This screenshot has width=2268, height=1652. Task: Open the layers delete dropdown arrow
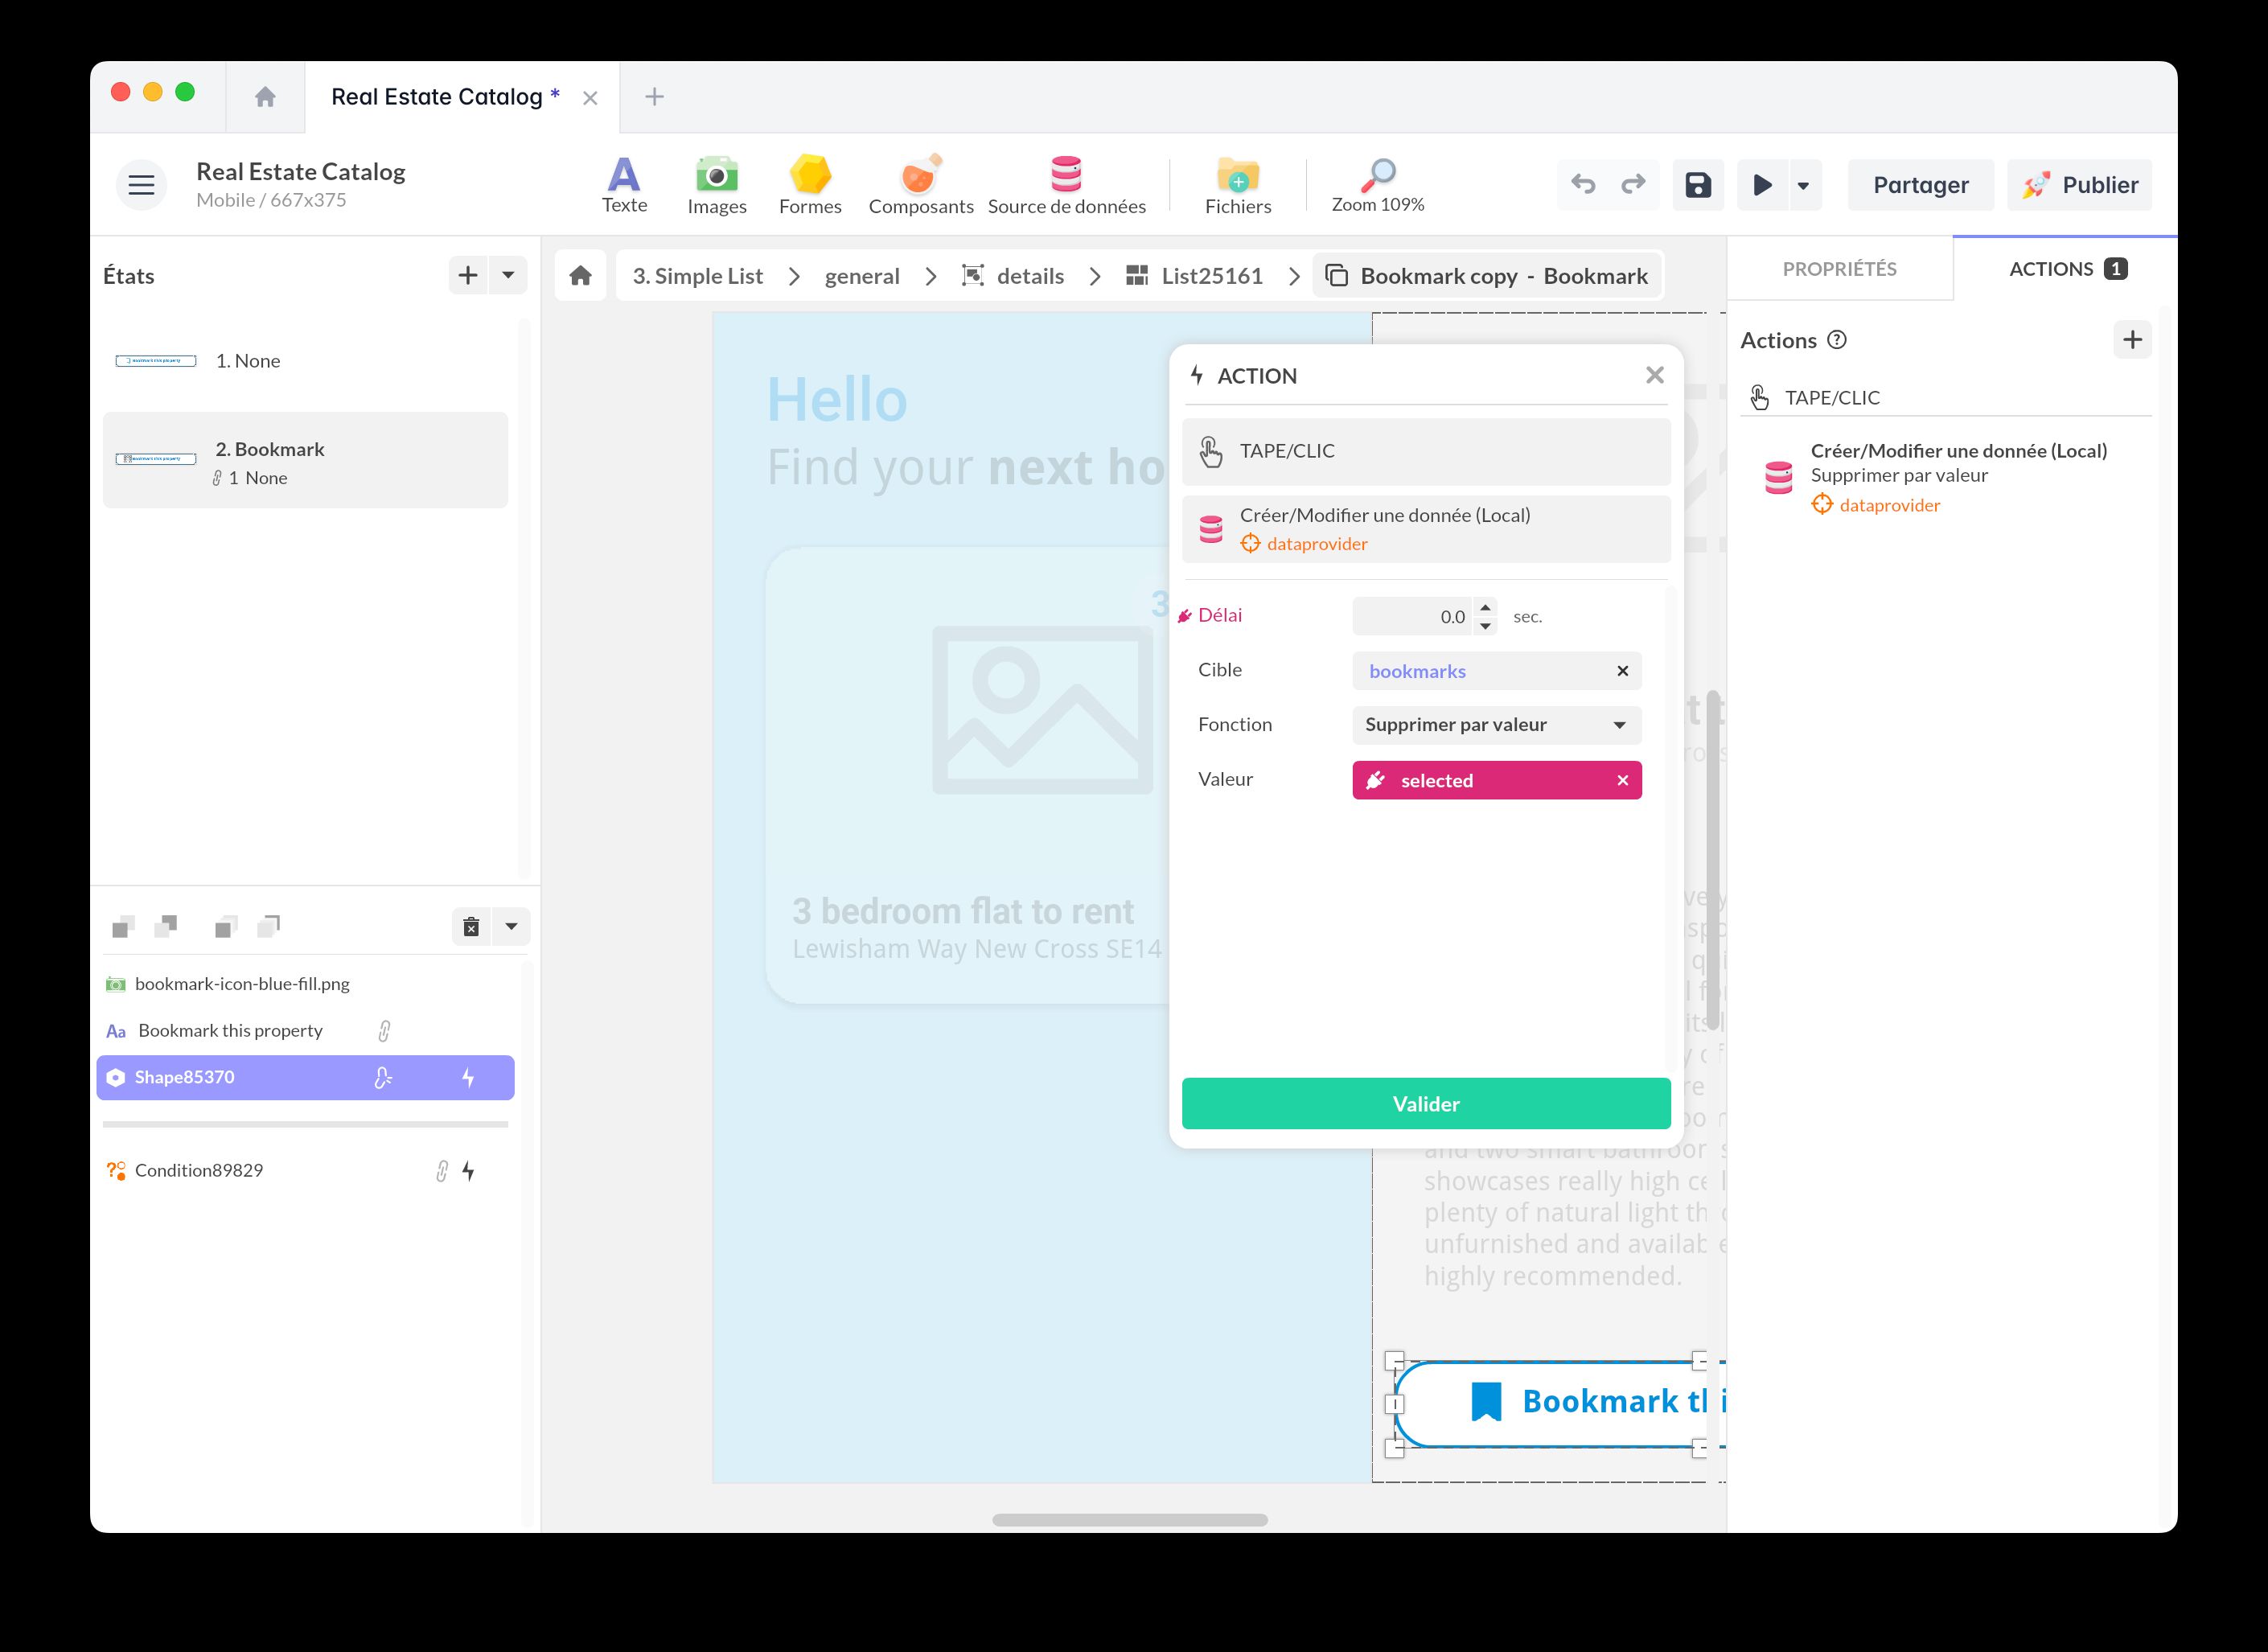point(511,927)
